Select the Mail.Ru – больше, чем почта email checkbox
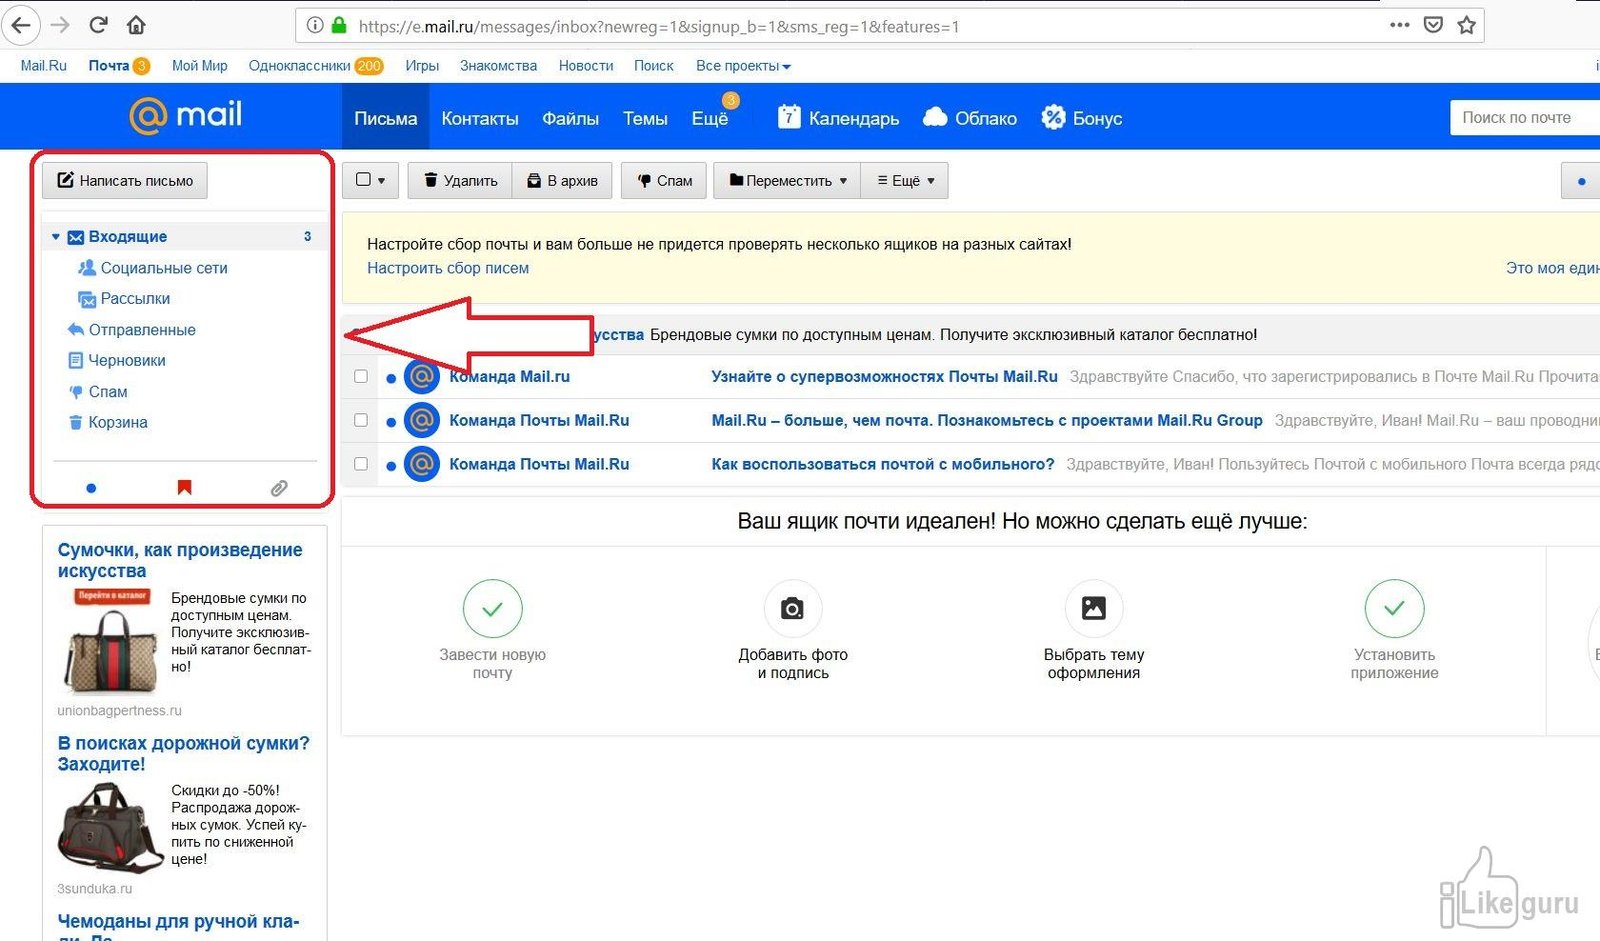 [361, 420]
